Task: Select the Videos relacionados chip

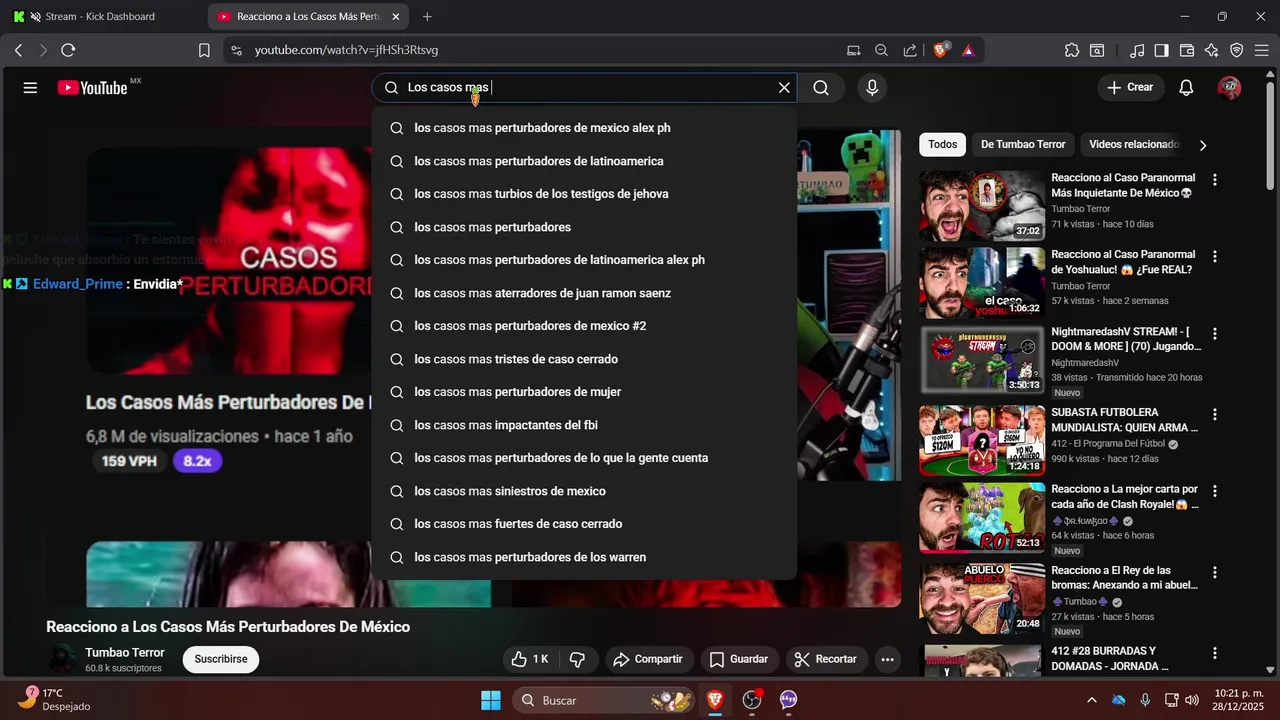Action: point(1134,144)
